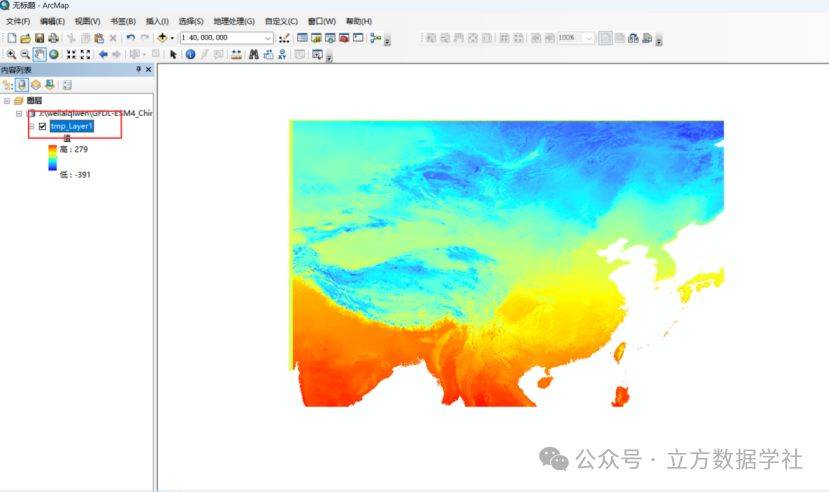Click the Fixed Zoom Out icon
Viewport: 829px width, 492px height.
(85, 54)
